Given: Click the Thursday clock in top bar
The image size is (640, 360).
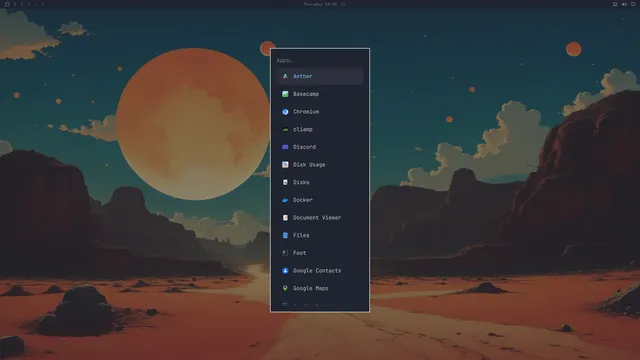Looking at the screenshot, I should click(320, 4).
